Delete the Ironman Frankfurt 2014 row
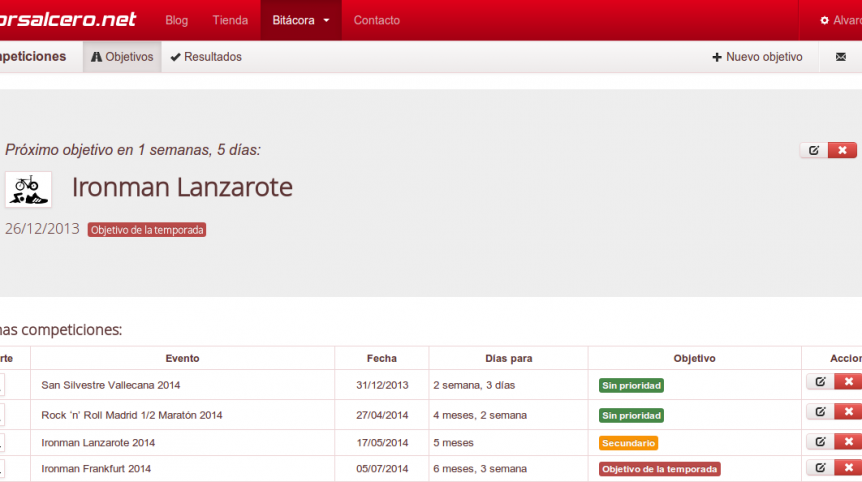The image size is (862, 482). pyautogui.click(x=848, y=468)
